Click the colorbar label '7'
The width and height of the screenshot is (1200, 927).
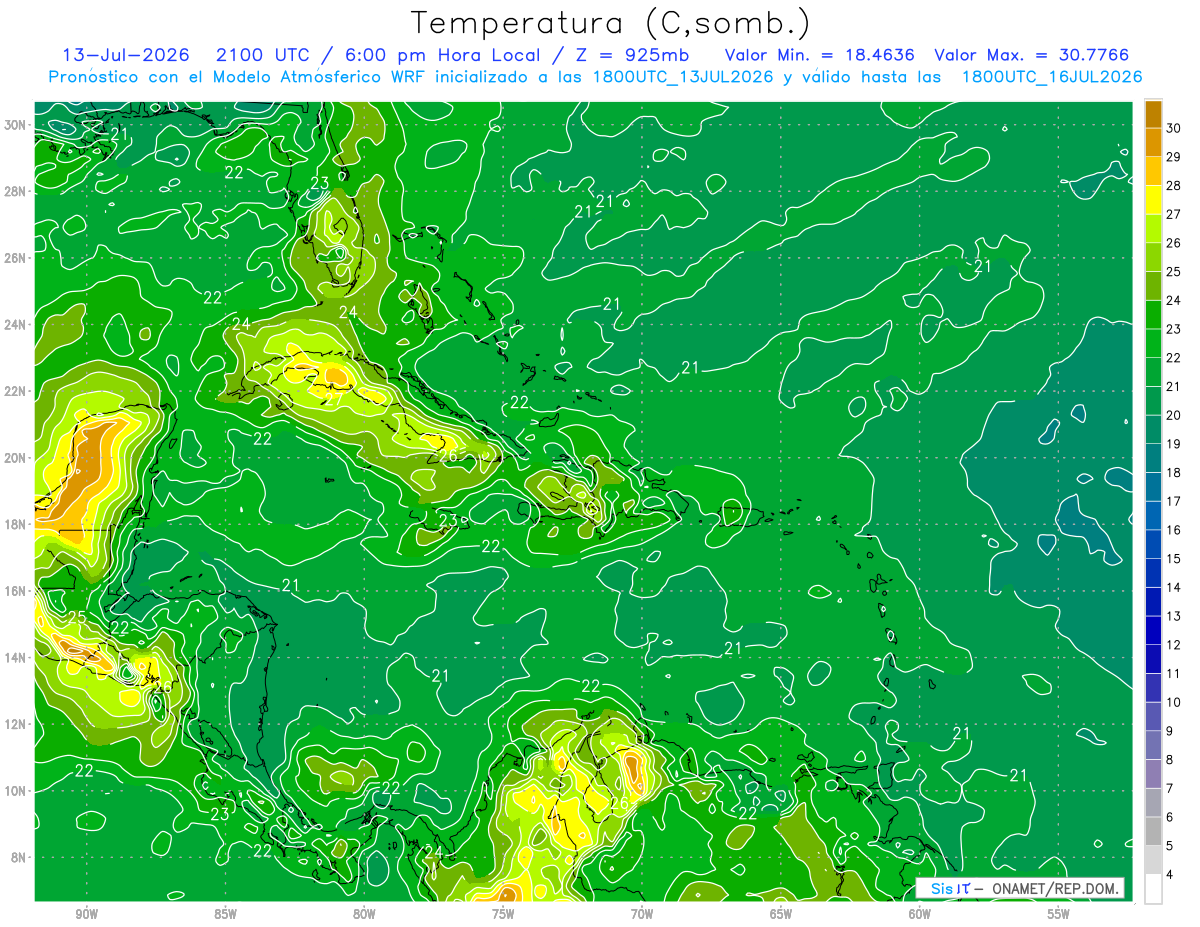tap(1169, 789)
